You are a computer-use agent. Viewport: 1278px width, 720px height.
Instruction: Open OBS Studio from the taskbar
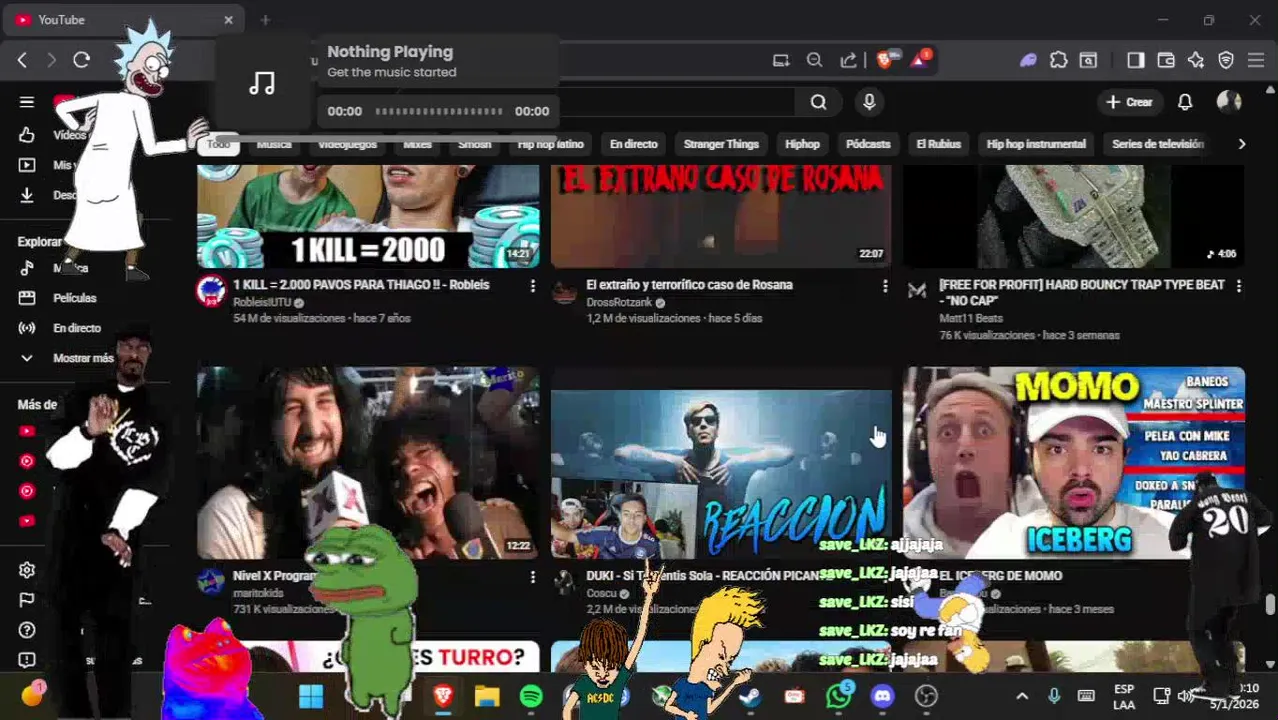[926, 696]
